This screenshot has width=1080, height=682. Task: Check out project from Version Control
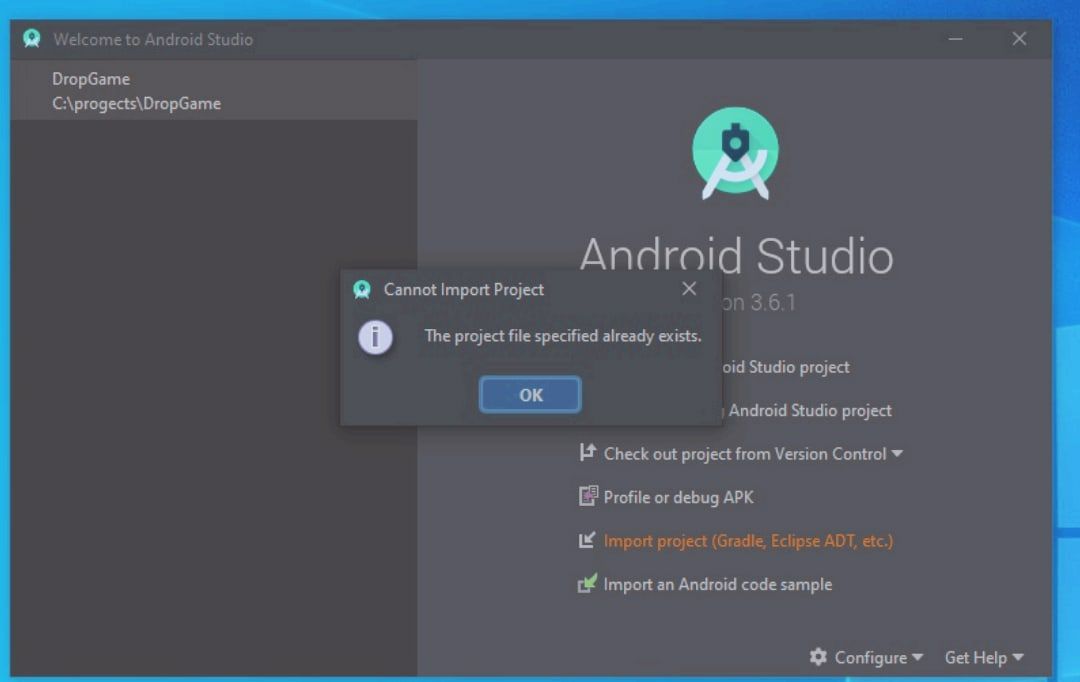(745, 454)
